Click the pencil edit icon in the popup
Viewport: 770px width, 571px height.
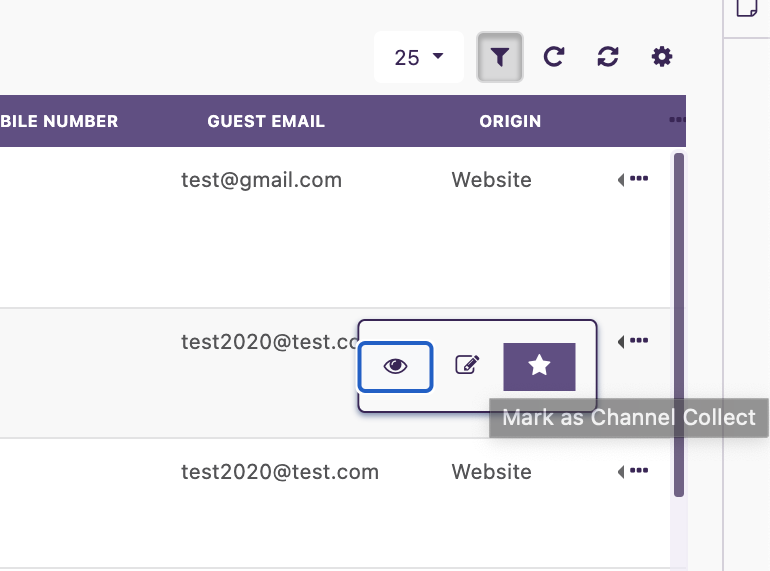pos(467,365)
